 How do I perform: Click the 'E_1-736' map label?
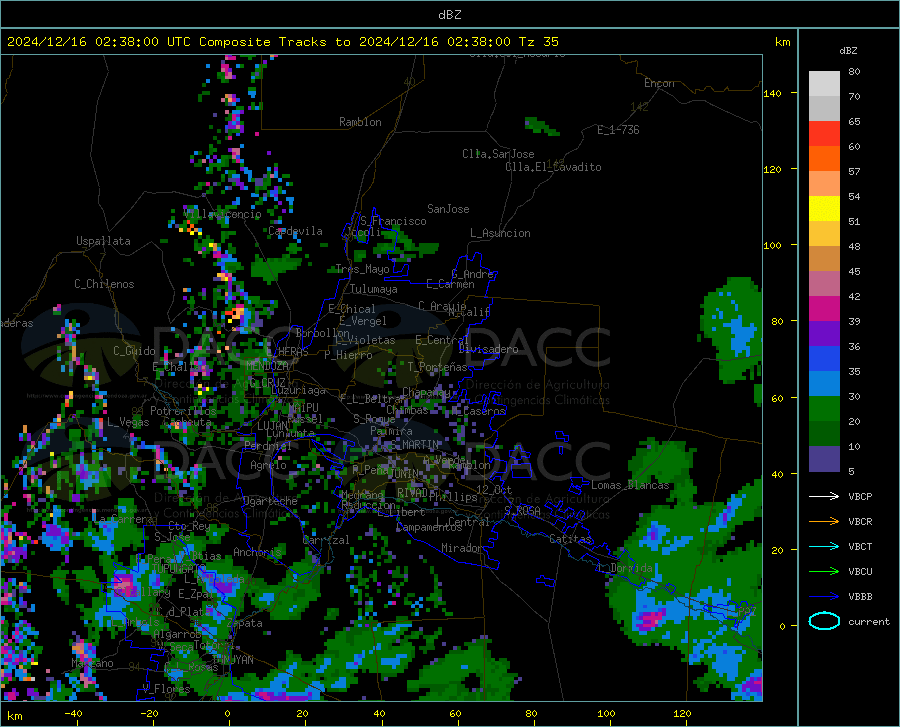[618, 130]
